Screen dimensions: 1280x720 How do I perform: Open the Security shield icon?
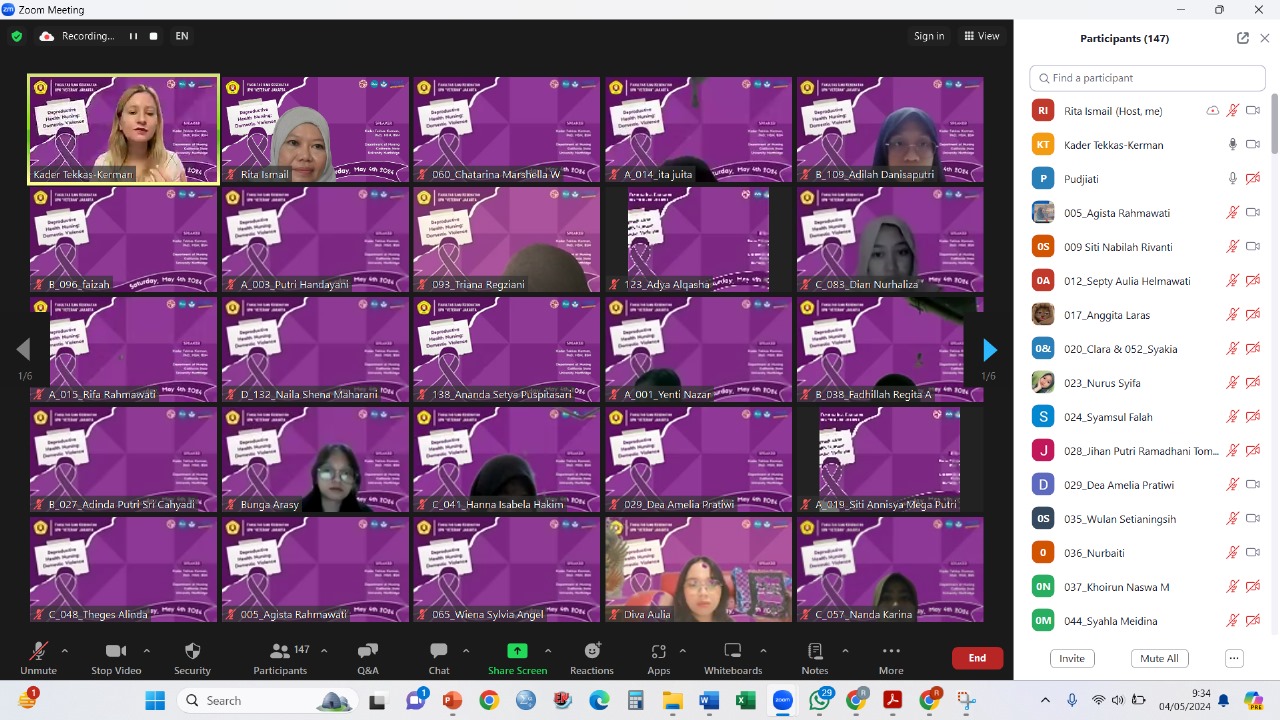tap(192, 652)
